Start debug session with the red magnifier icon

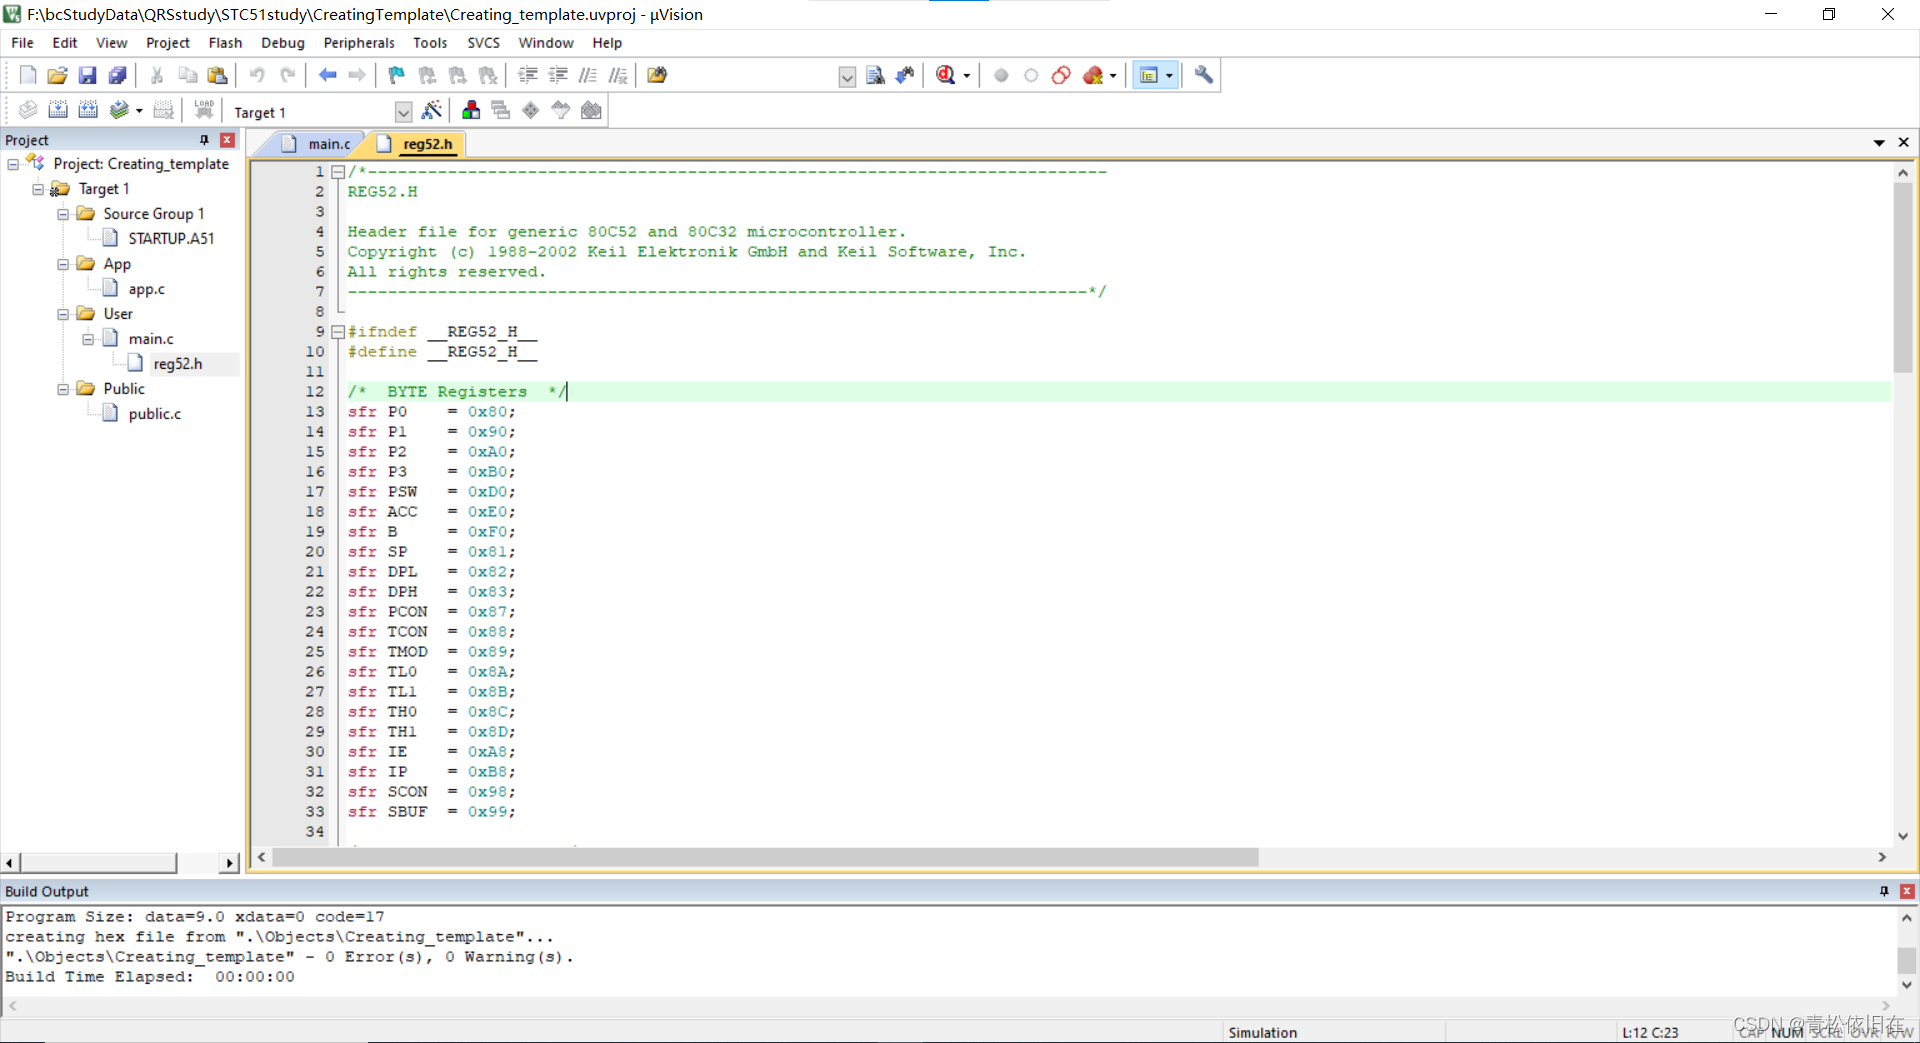(x=945, y=75)
